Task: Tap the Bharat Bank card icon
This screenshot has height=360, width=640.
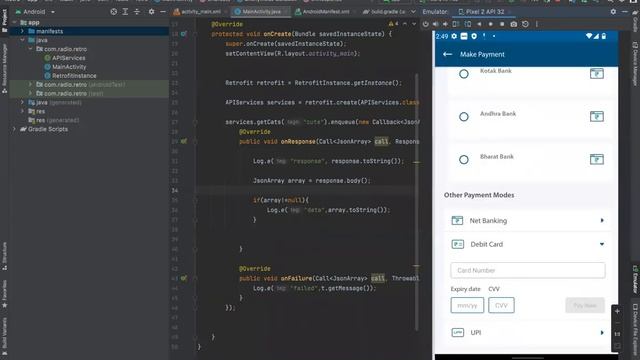Action: [596, 159]
